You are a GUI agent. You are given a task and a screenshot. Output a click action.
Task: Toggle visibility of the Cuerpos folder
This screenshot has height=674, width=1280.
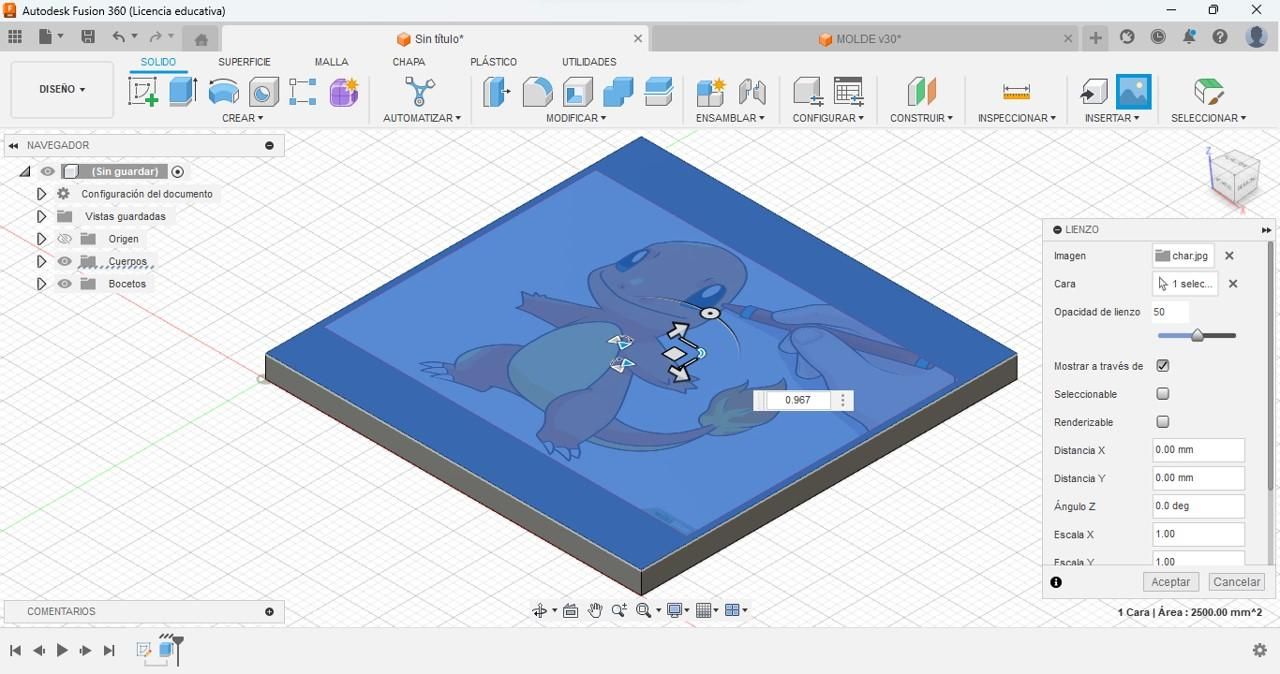pos(65,261)
